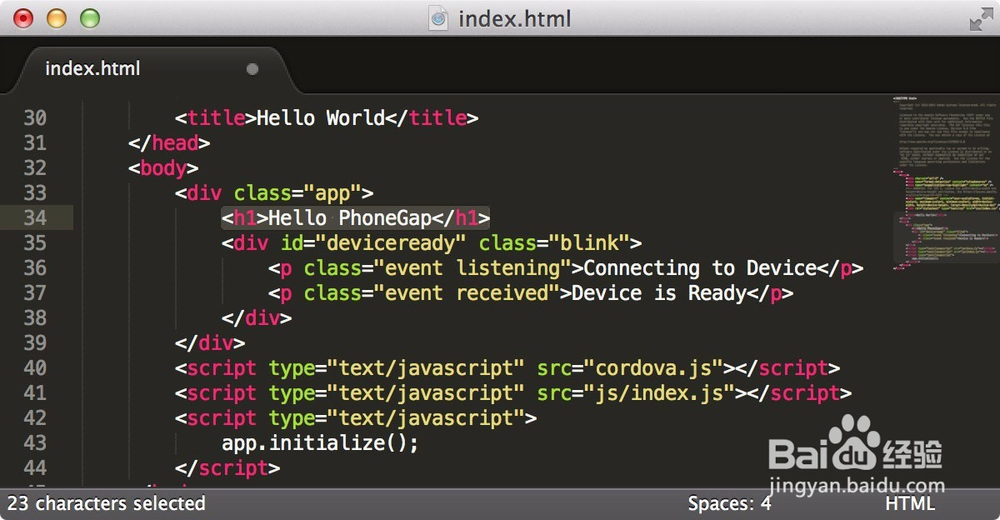Click the class="event received" attribute
This screenshot has width=1000, height=520.
432,293
